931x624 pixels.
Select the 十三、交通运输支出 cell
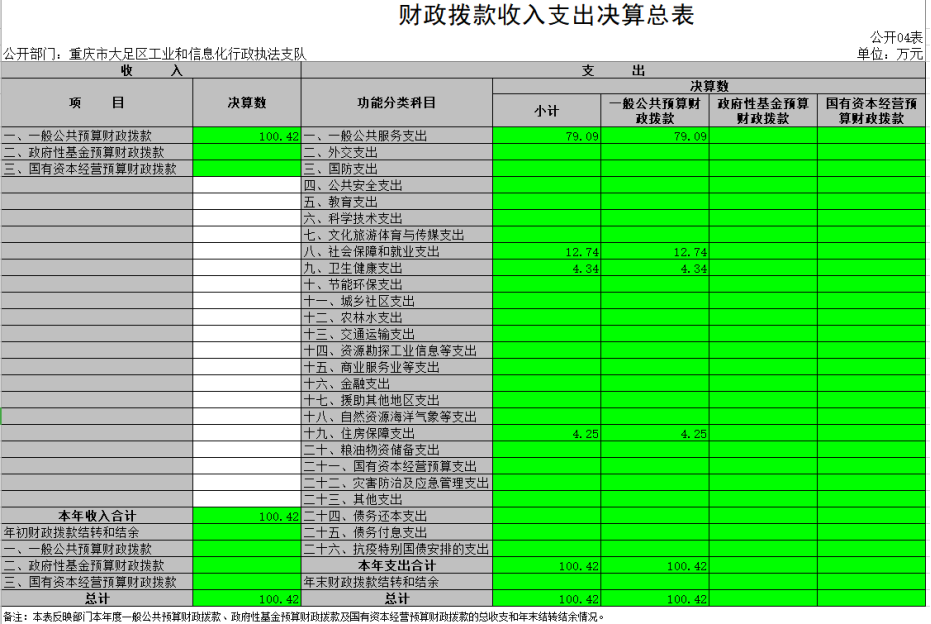(397, 335)
